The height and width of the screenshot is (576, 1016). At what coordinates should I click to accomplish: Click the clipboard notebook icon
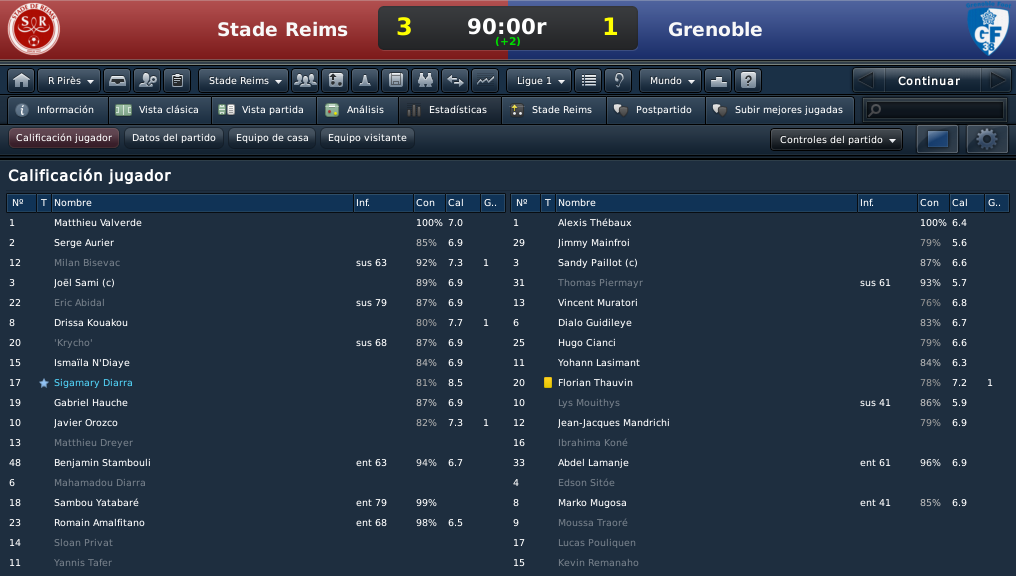(177, 81)
